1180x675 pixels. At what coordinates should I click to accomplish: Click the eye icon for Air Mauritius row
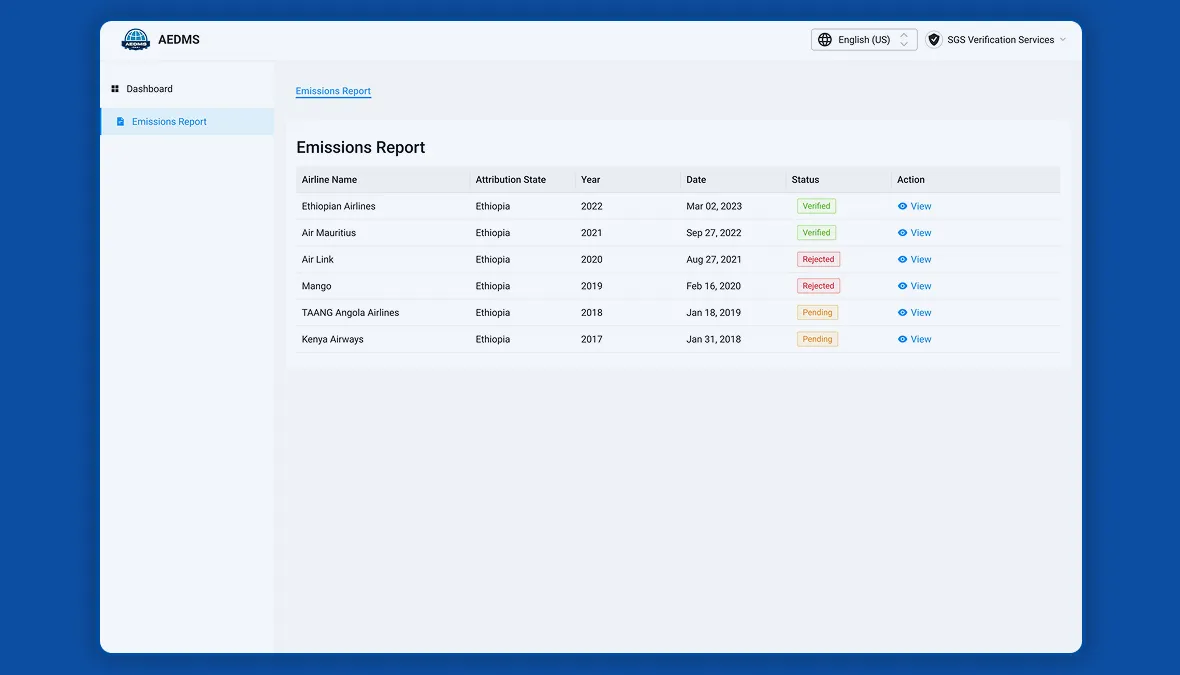(x=902, y=233)
